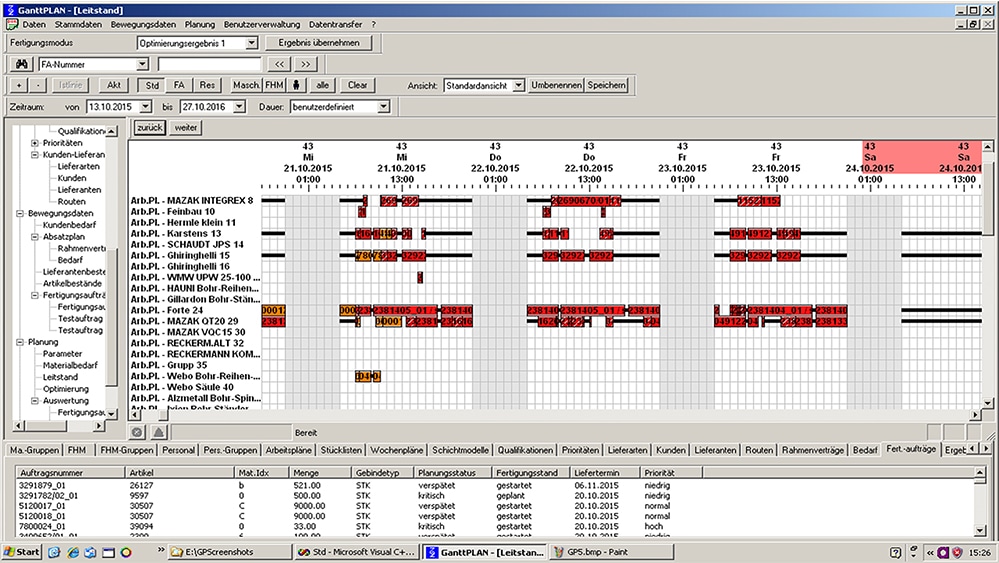This screenshot has width=999, height=563.
Task: Switch to GPS.bmp - Paint taskbar window
Action: click(x=610, y=552)
